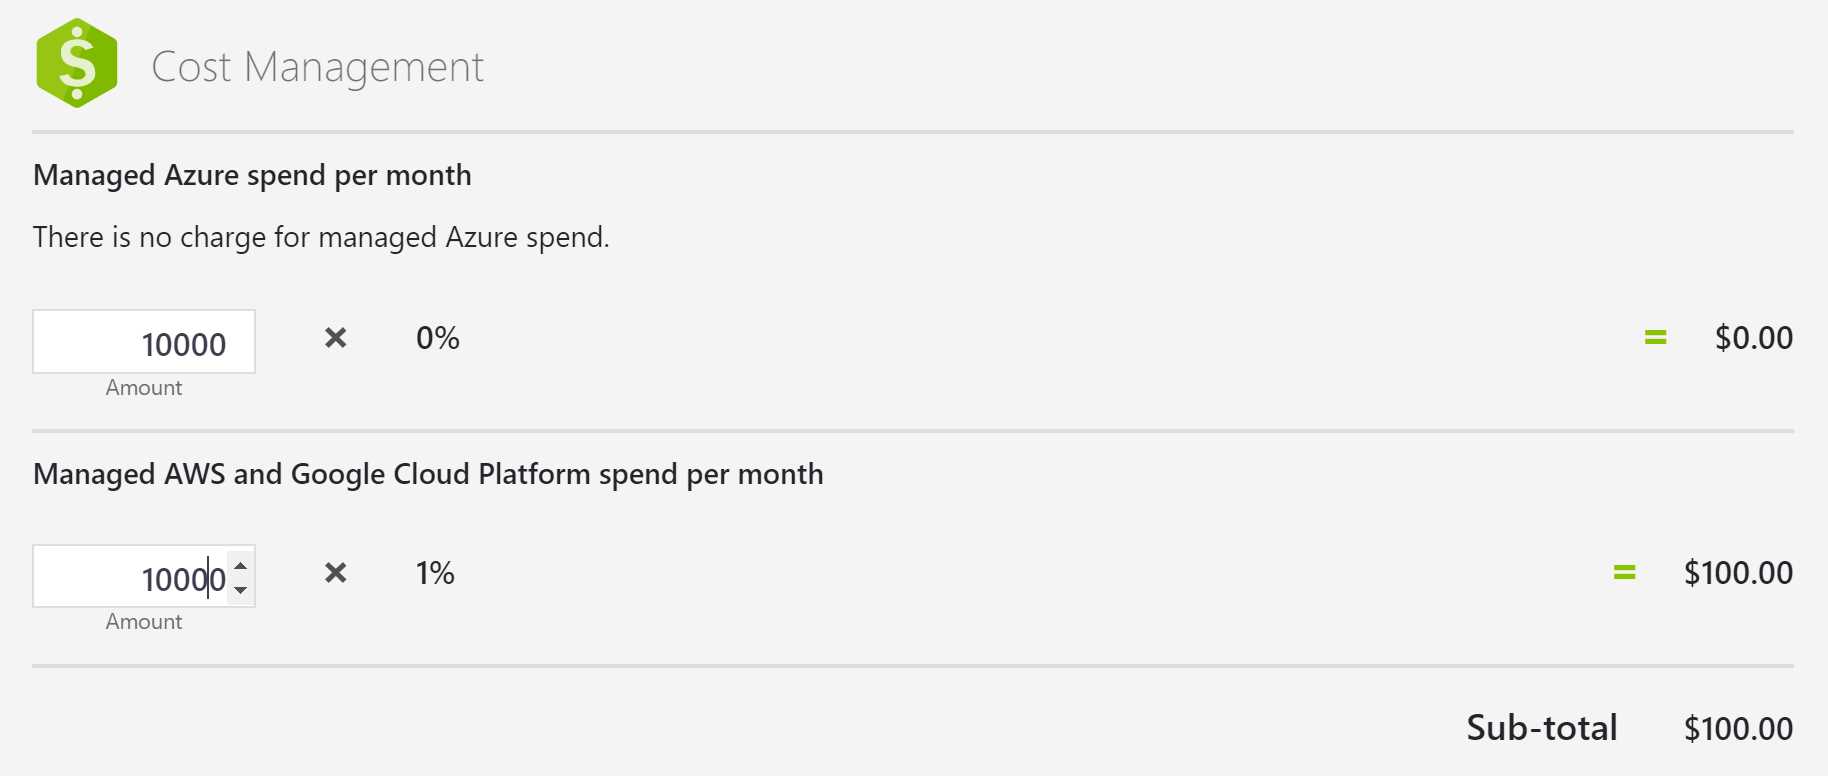Viewport: 1828px width, 776px height.
Task: Click the $100.00 sub-total value
Action: click(x=1738, y=727)
